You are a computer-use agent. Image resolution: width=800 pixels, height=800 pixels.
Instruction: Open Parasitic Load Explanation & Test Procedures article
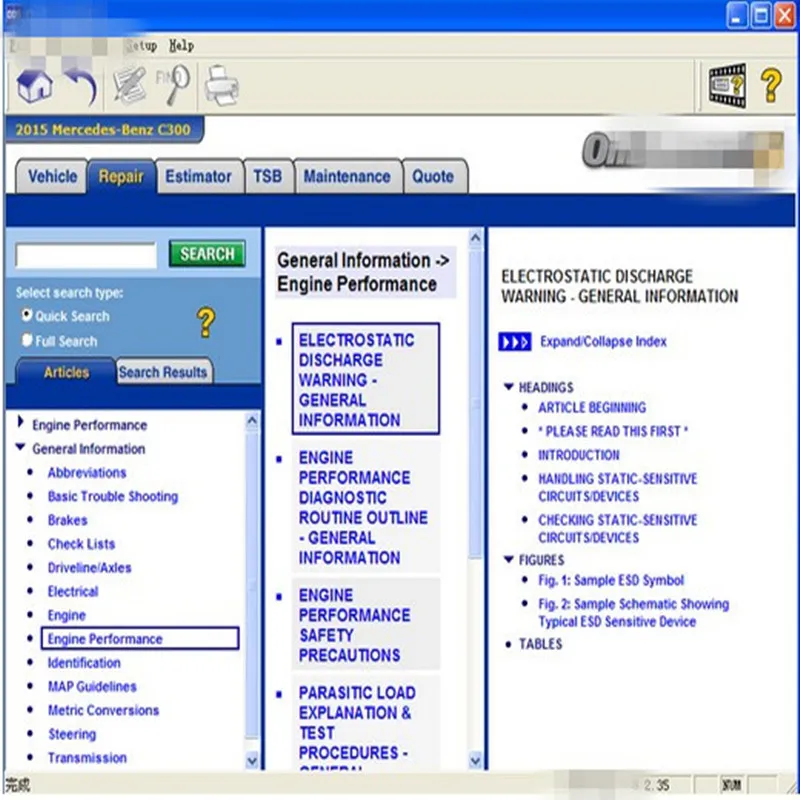coord(365,722)
